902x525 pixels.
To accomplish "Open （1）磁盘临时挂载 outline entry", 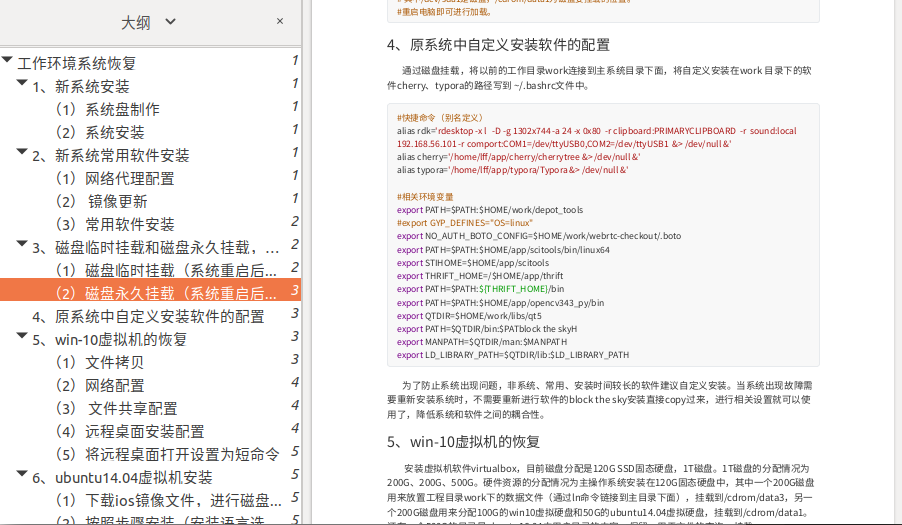I will coord(166,270).
